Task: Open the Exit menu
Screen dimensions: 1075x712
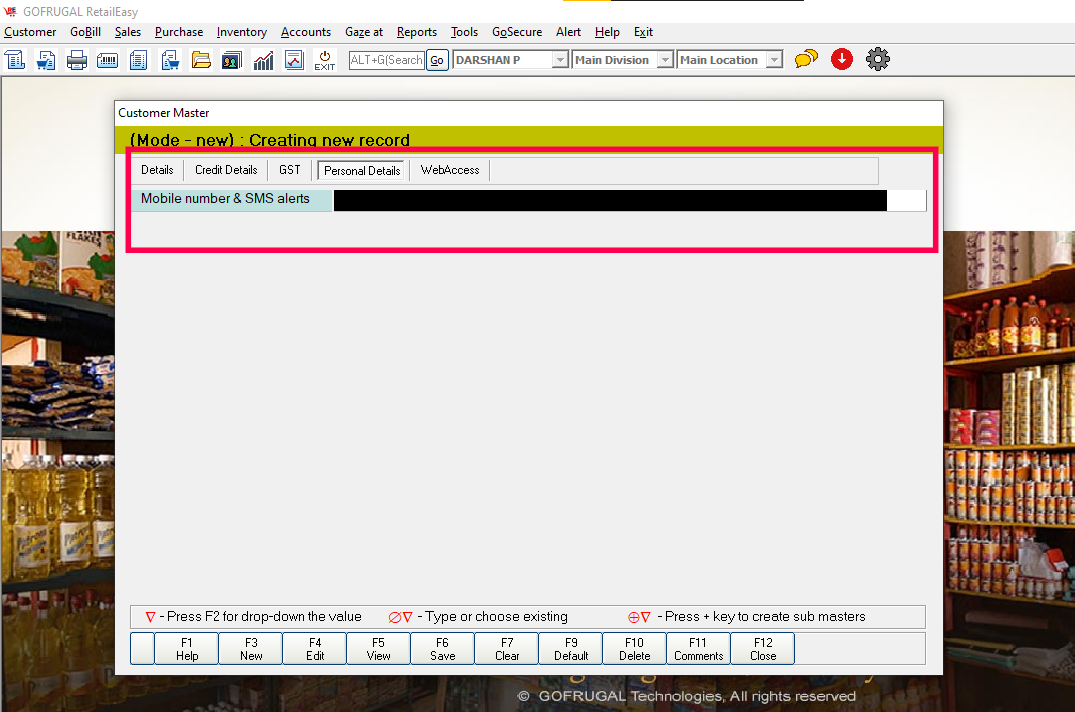Action: (x=643, y=32)
